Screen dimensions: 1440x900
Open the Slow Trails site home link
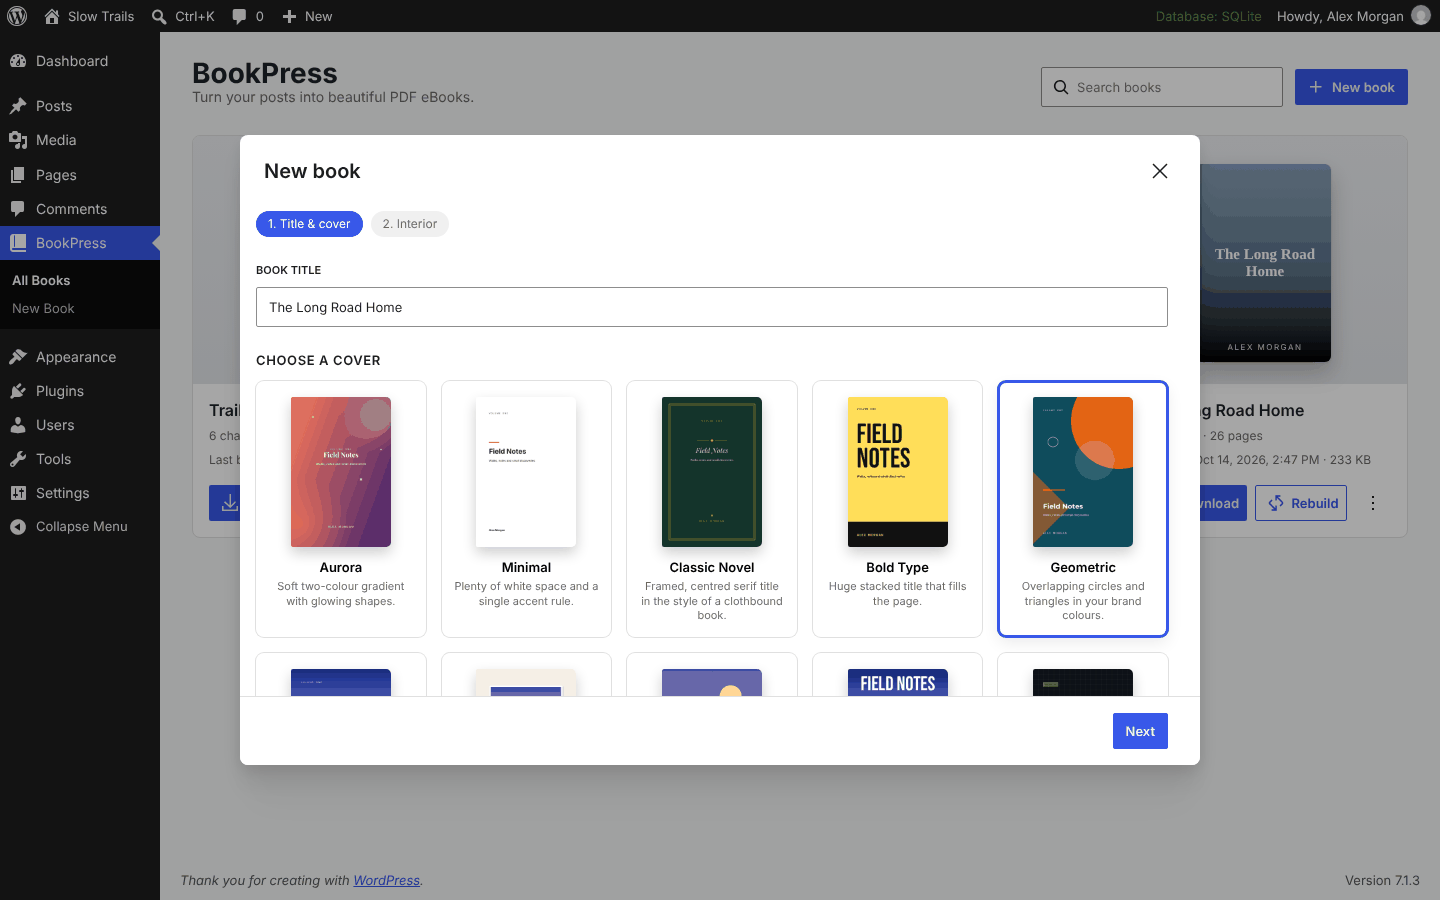click(x=89, y=16)
